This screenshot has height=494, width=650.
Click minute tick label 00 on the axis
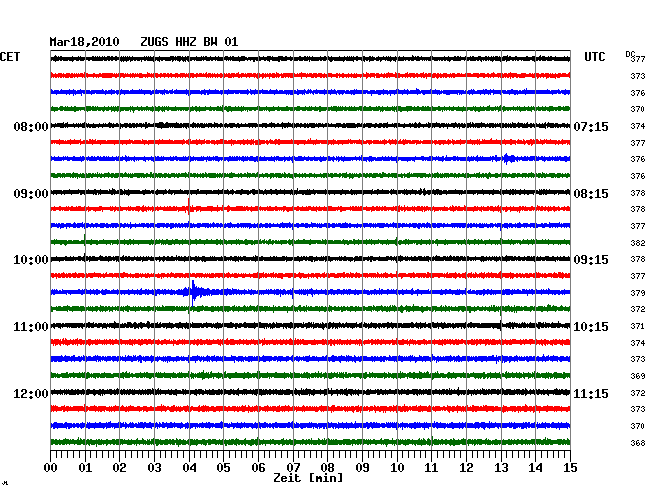(x=51, y=468)
